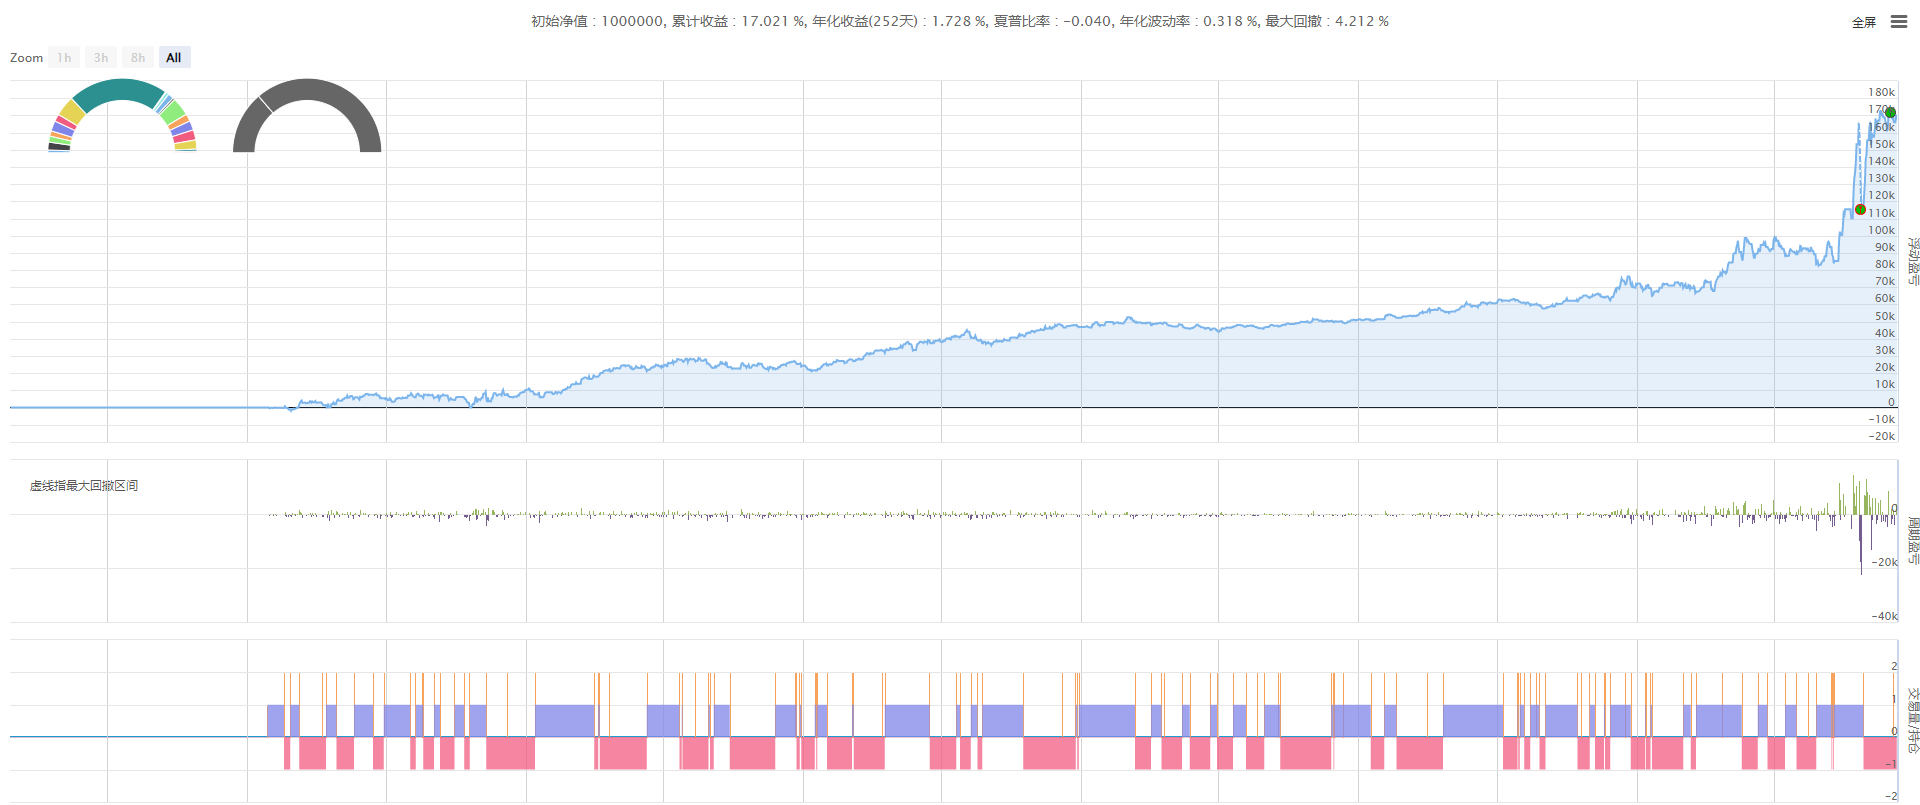Click the large teal segment of colored gauge

coord(118,91)
